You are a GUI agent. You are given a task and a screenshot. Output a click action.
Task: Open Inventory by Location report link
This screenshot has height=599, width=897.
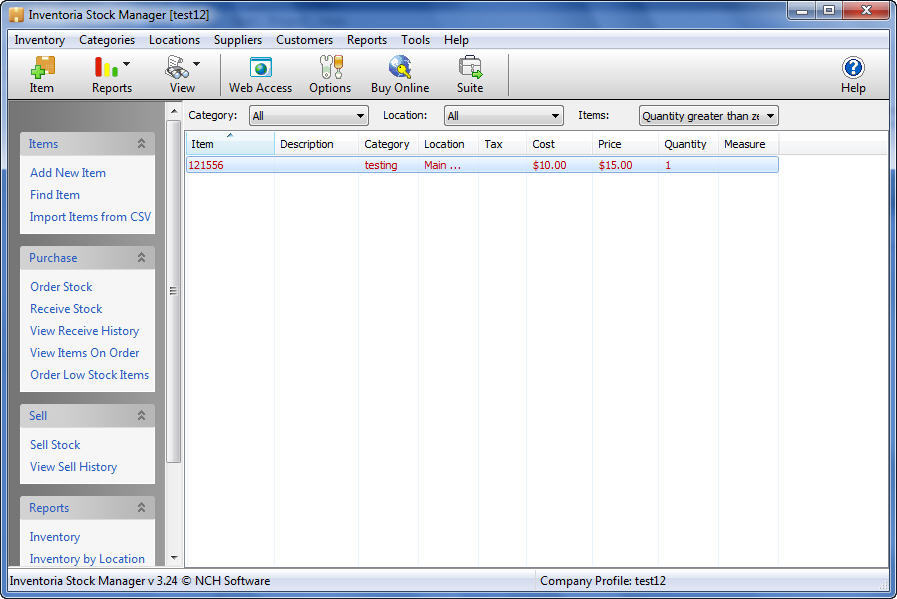coord(87,559)
